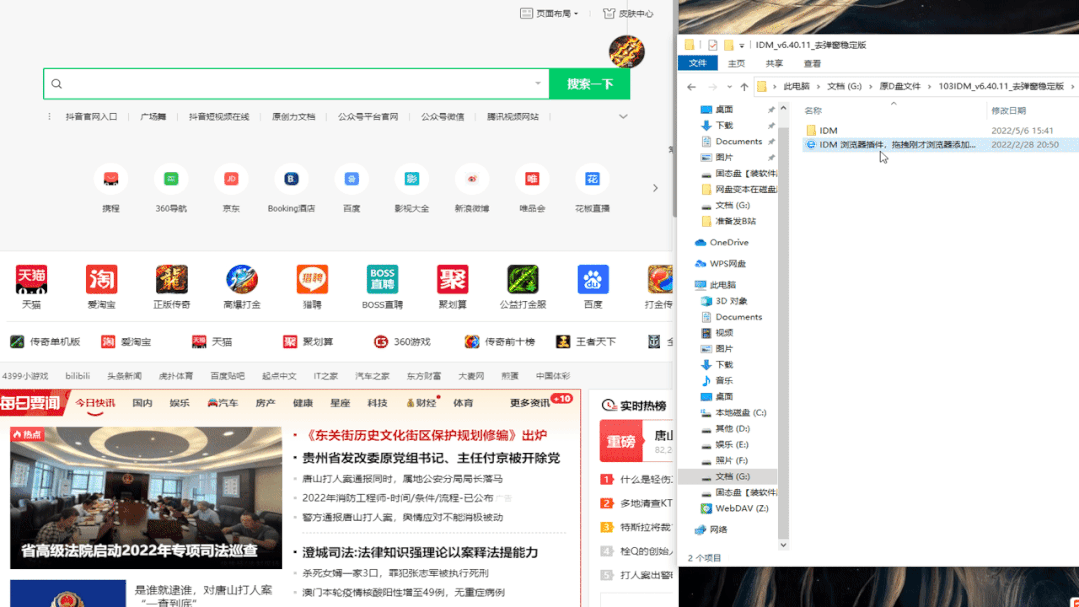Switch to 国内 news tab
This screenshot has height=607, width=1079.
tap(142, 403)
